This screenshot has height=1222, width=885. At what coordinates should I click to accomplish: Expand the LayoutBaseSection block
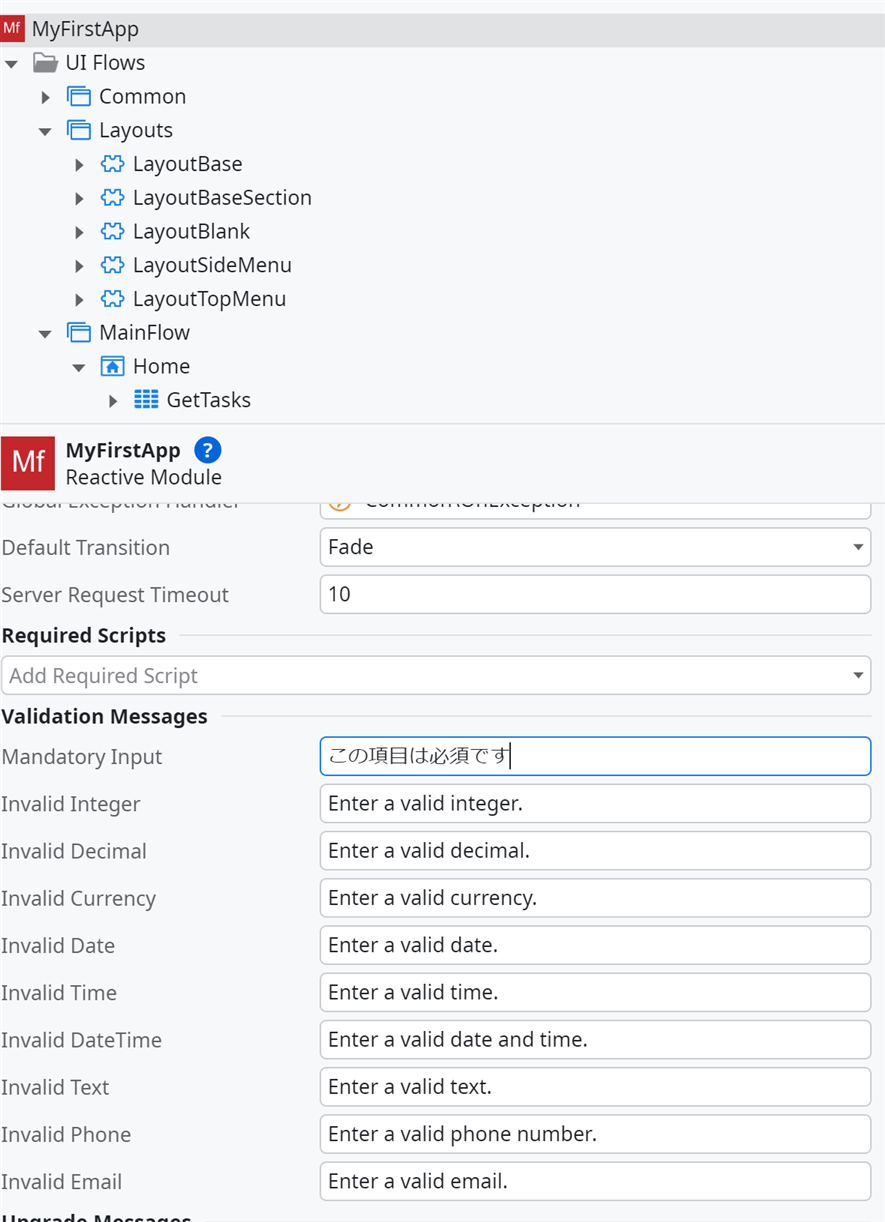79,198
